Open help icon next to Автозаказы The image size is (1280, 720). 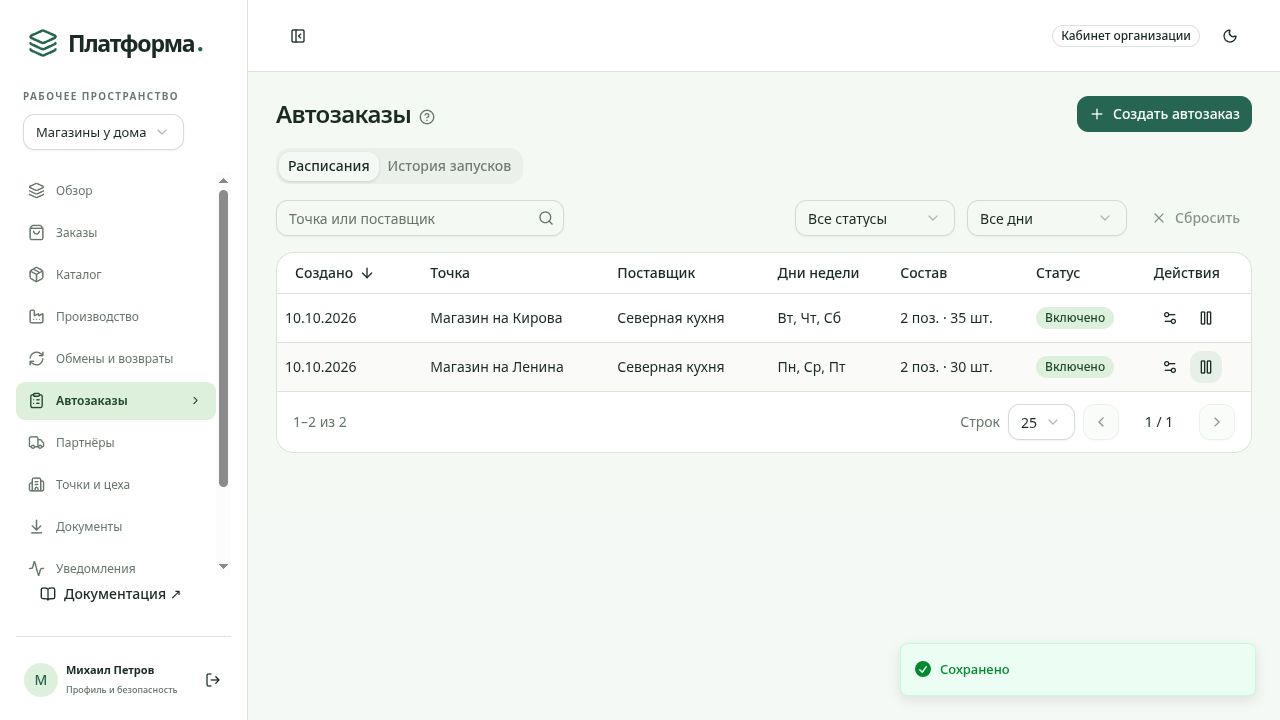(427, 117)
